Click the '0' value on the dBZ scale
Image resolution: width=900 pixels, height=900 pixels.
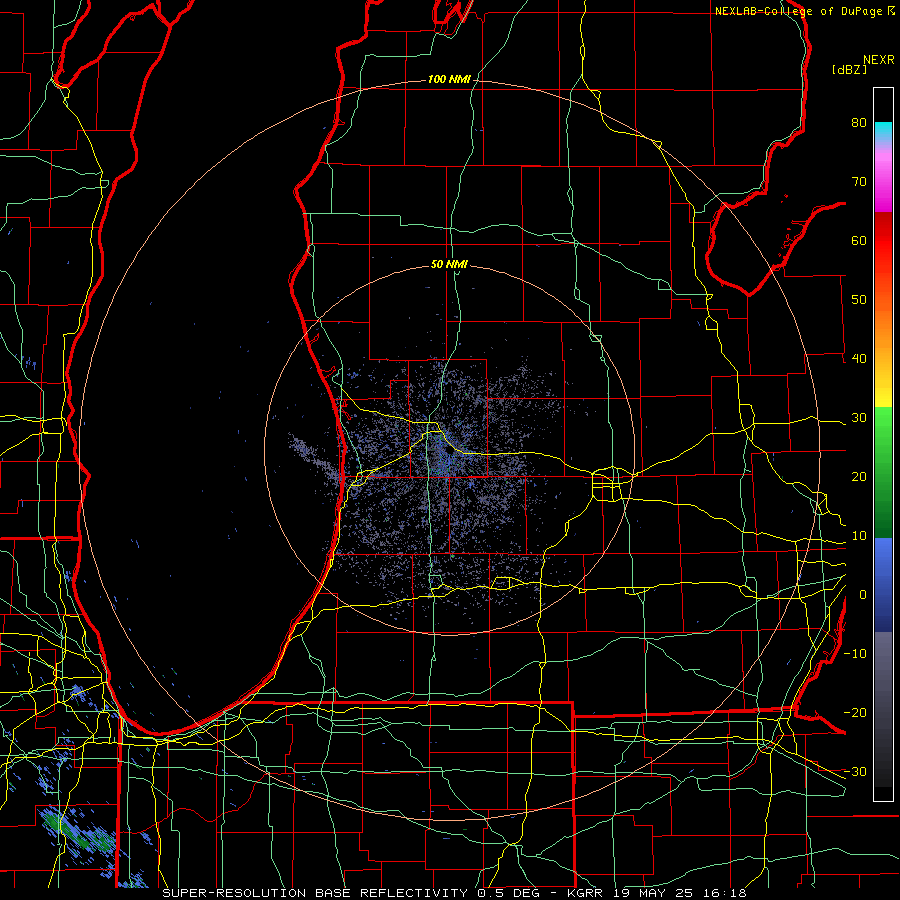click(863, 595)
